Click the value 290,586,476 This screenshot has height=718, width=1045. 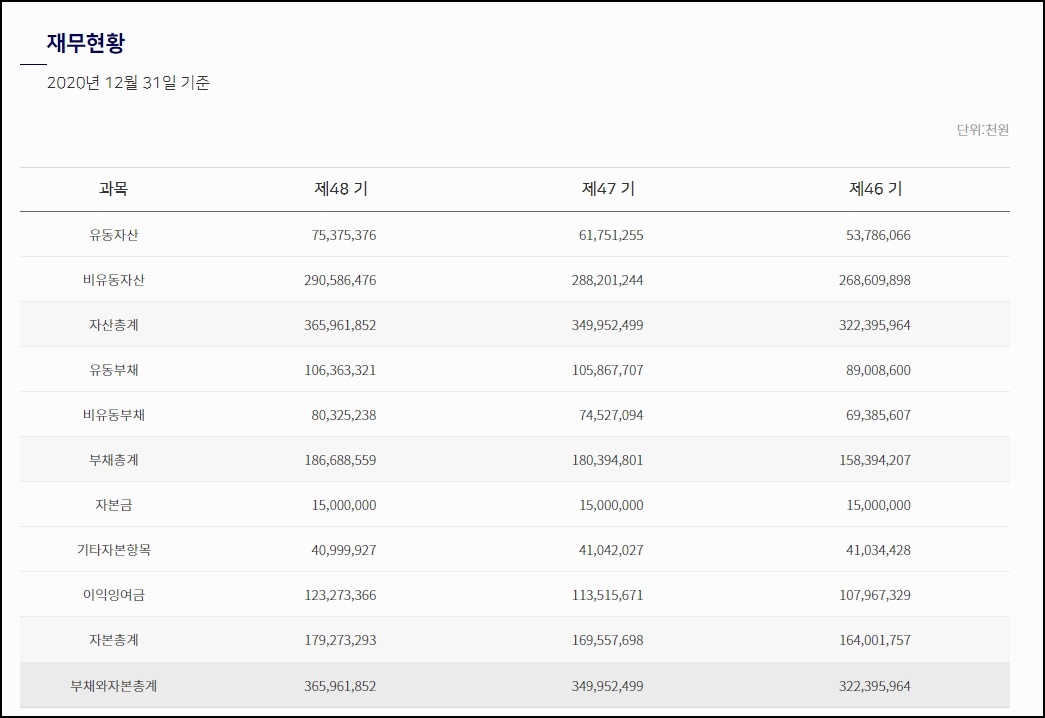341,280
